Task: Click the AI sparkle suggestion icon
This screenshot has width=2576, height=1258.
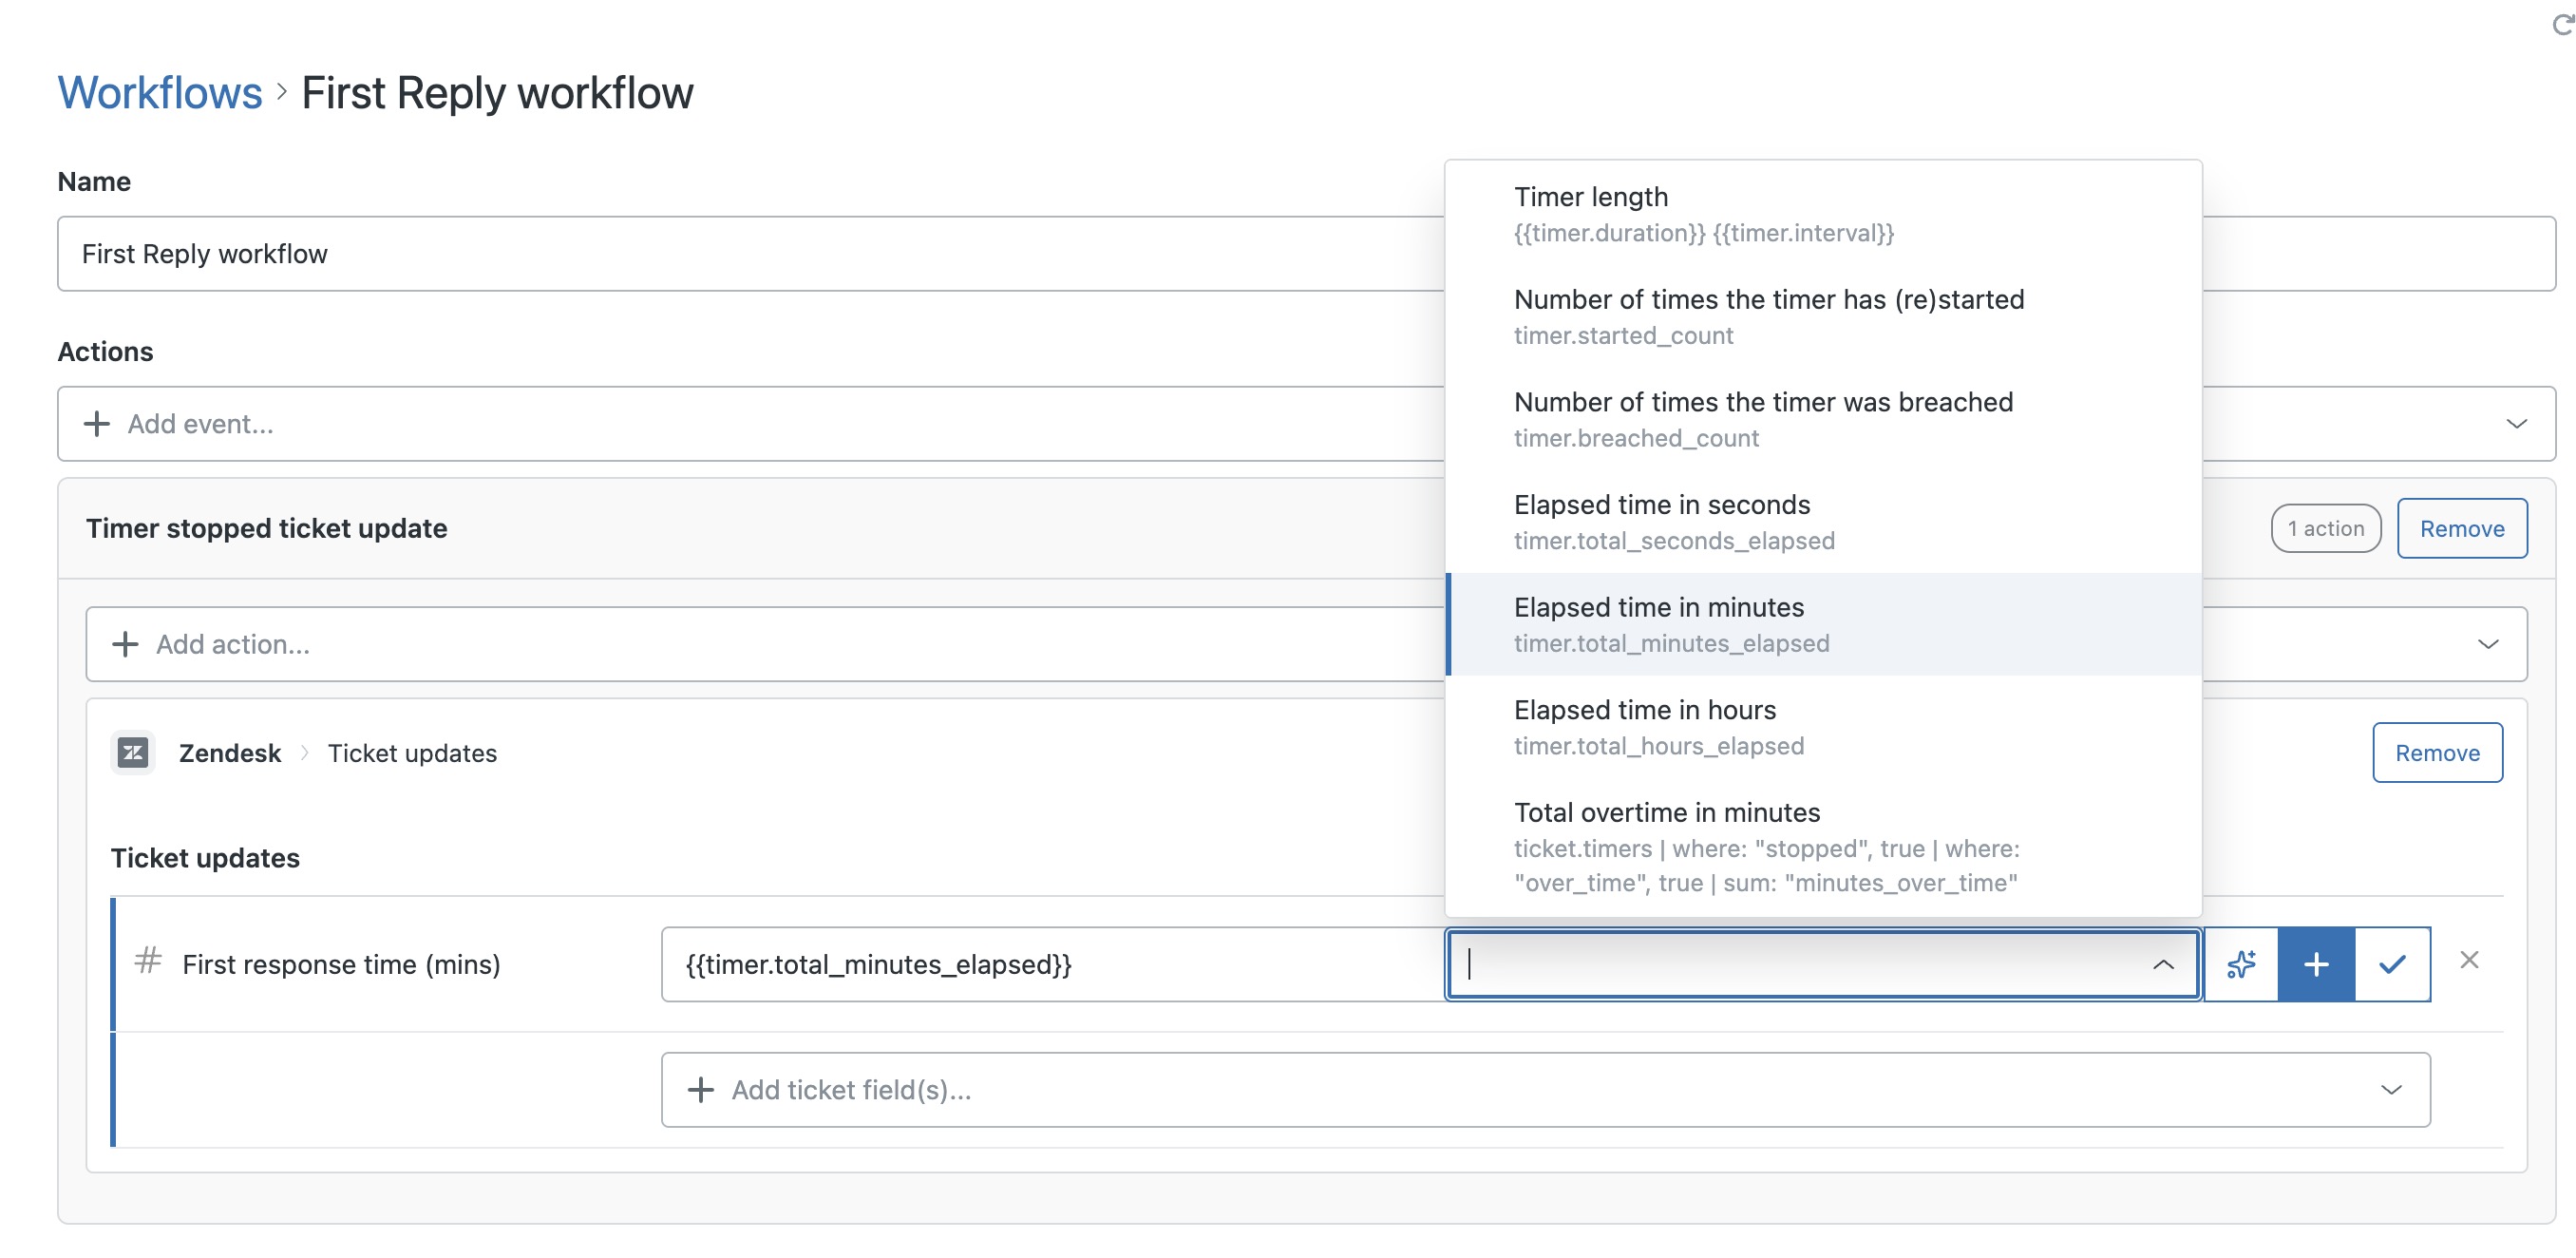Action: click(2241, 964)
